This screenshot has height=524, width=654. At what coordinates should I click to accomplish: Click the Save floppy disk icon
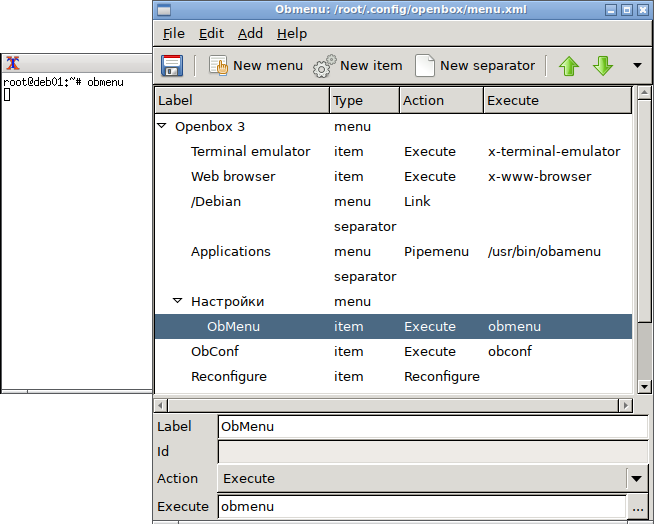[x=172, y=66]
